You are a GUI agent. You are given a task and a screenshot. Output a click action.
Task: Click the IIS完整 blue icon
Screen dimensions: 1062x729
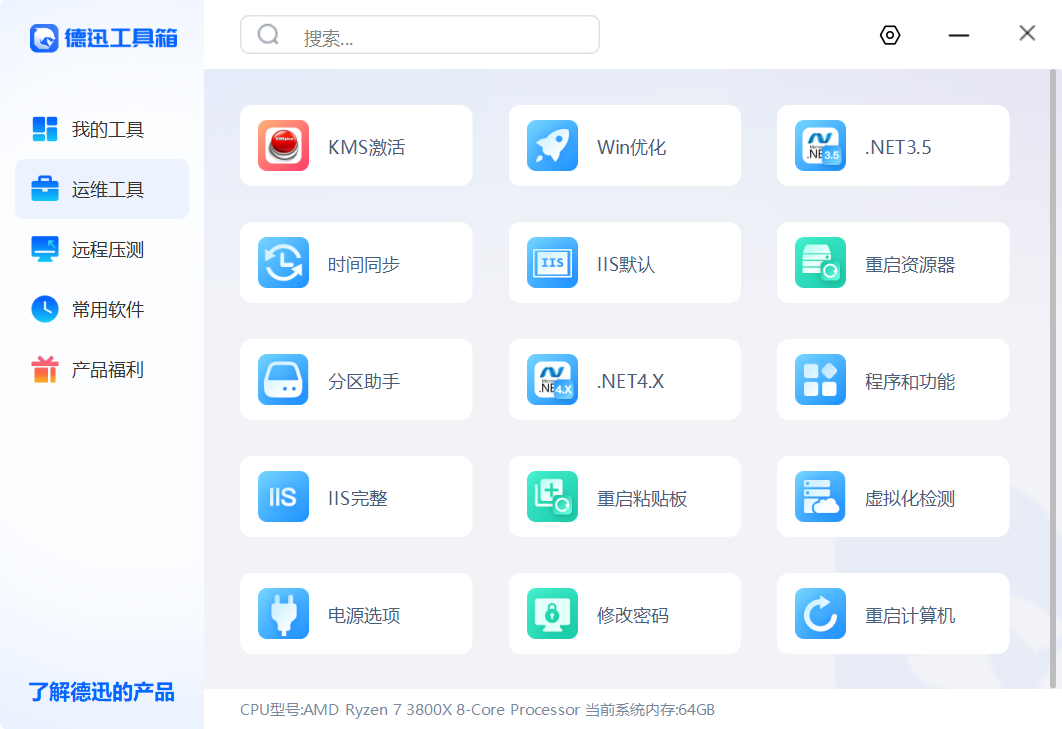[x=283, y=497]
